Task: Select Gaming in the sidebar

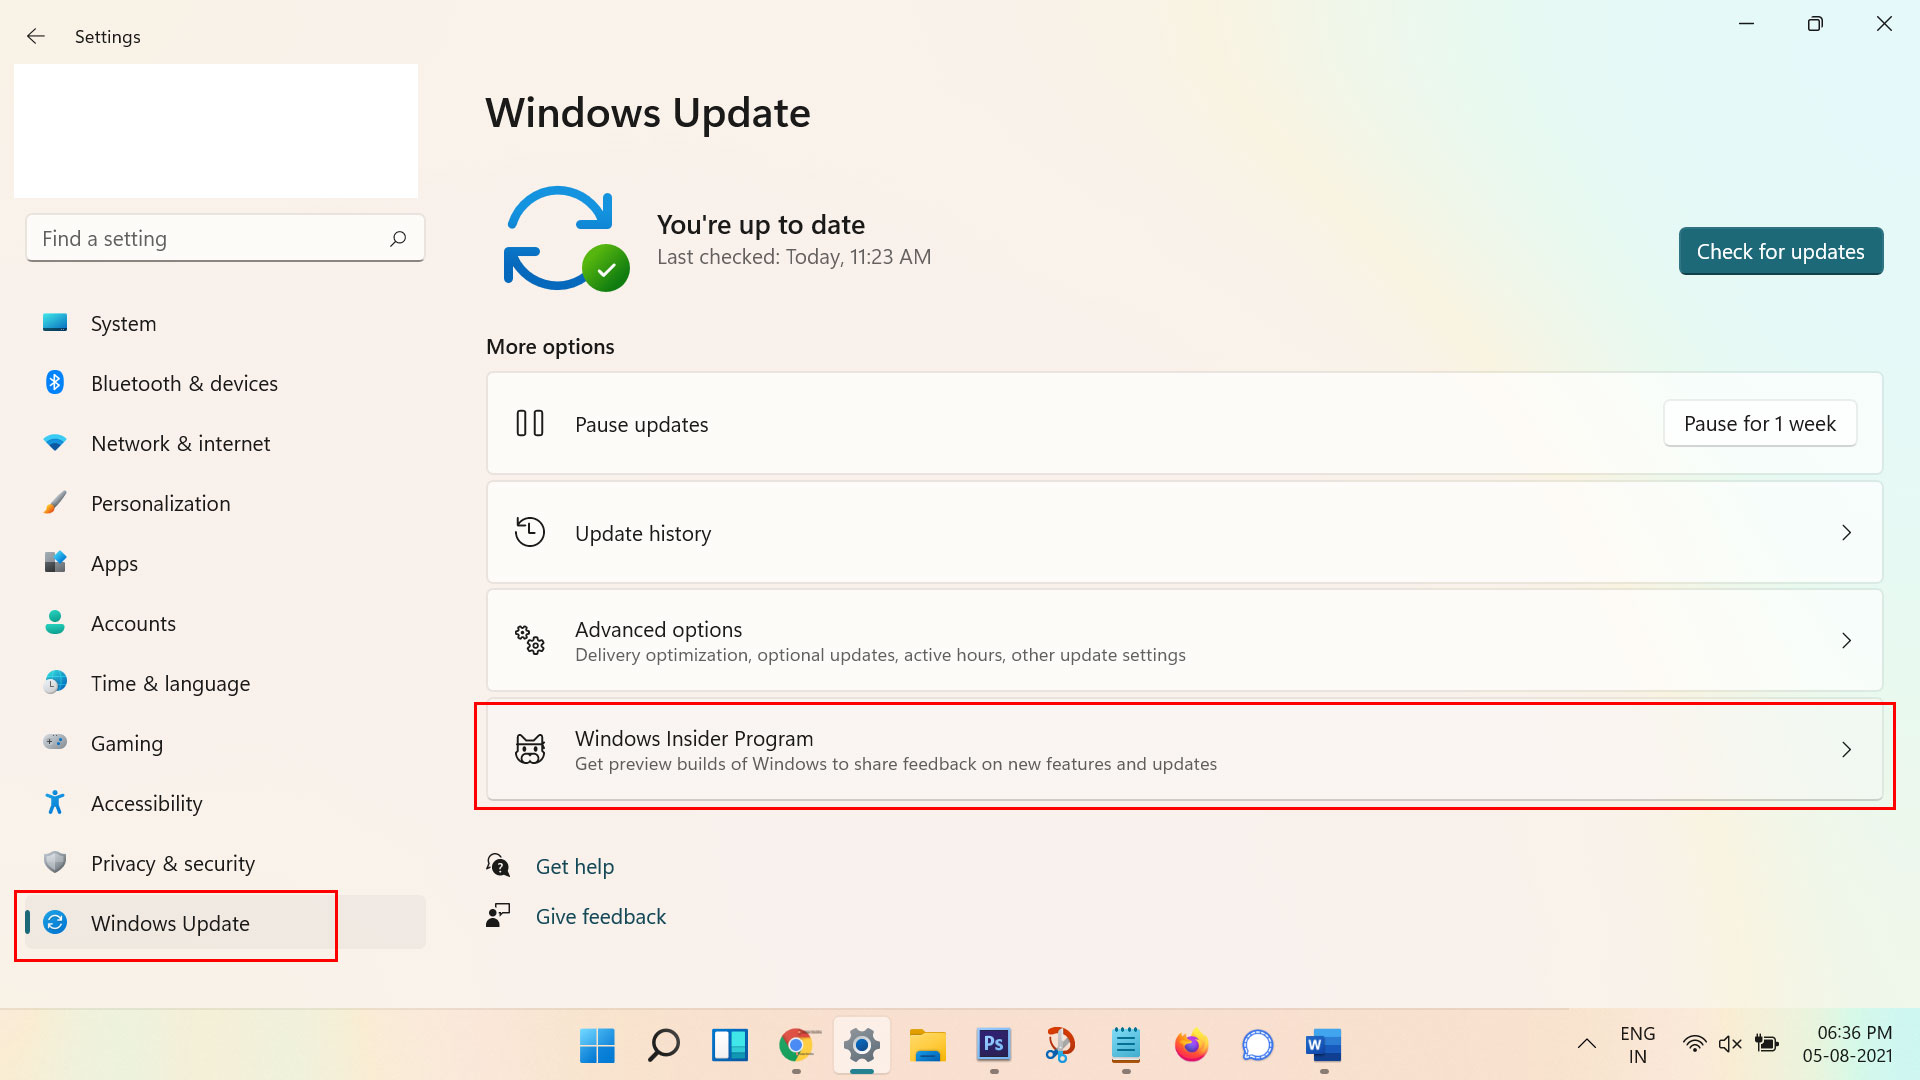Action: tap(127, 743)
